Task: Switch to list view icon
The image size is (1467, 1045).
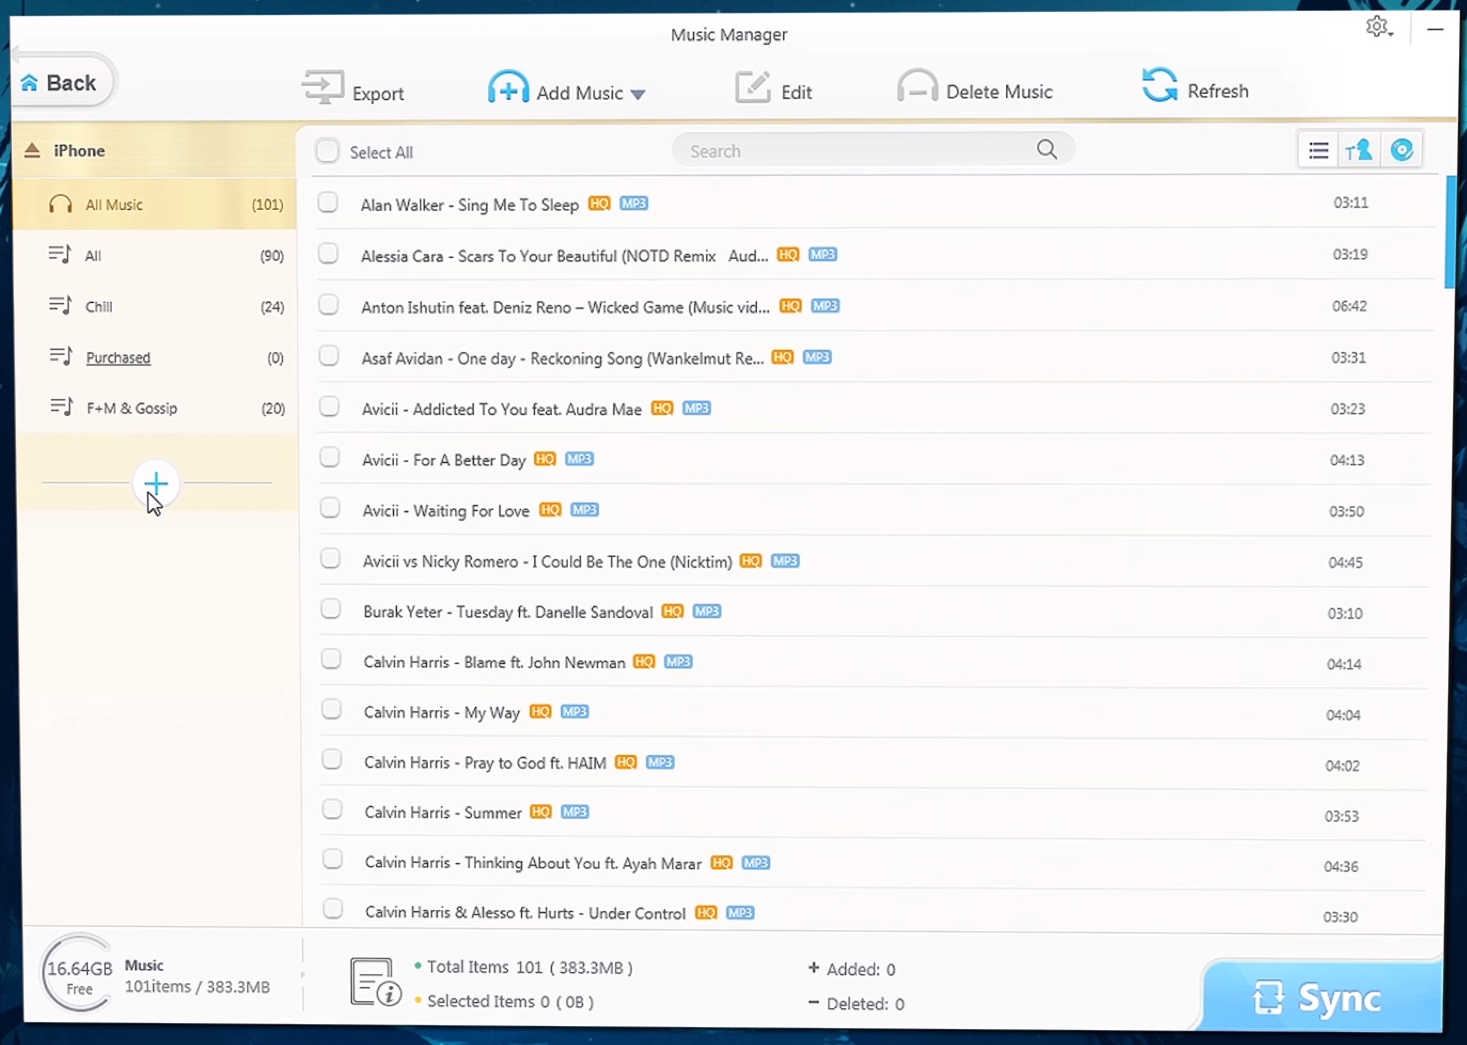Action: click(1318, 151)
